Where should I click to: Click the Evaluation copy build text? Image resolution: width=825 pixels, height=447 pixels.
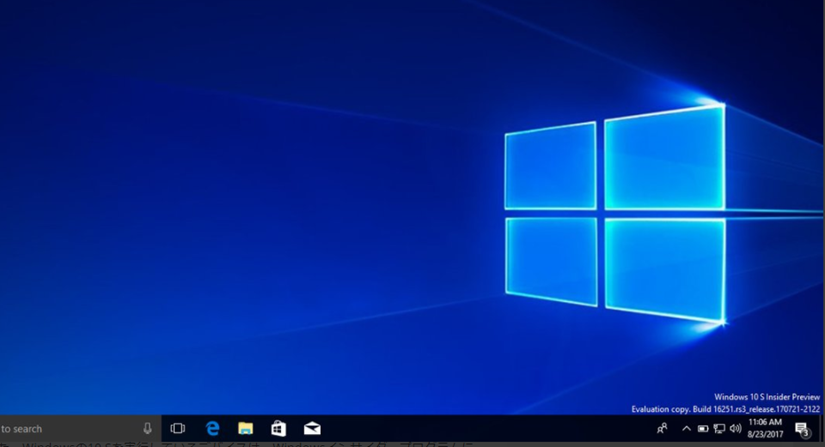coord(726,409)
